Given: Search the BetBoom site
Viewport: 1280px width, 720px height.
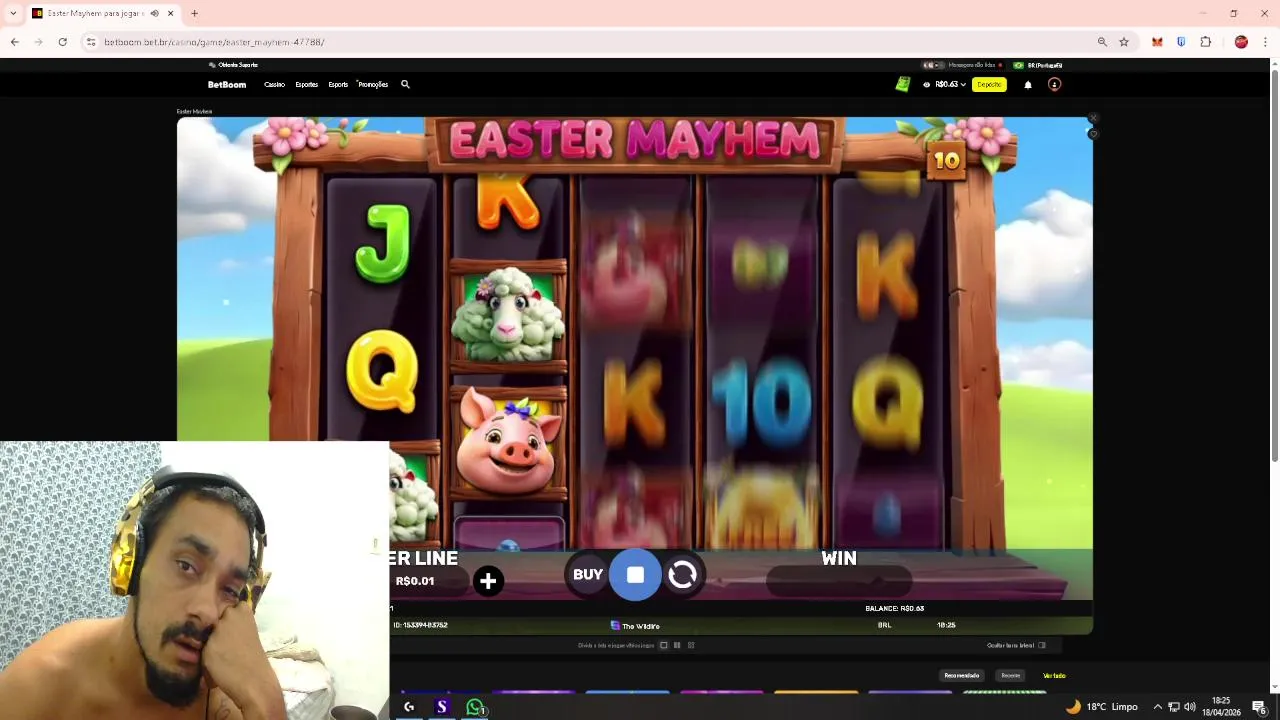Looking at the screenshot, I should coord(405,84).
